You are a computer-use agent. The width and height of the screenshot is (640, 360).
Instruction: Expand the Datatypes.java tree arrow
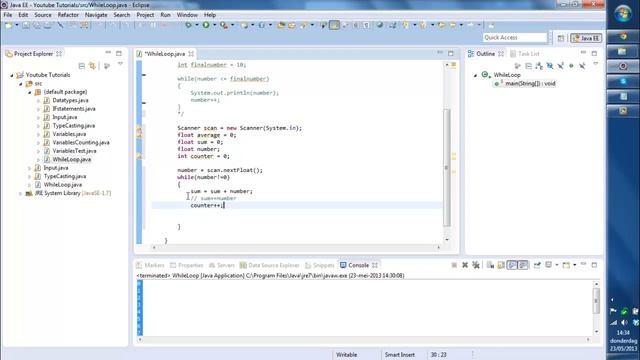click(38, 100)
